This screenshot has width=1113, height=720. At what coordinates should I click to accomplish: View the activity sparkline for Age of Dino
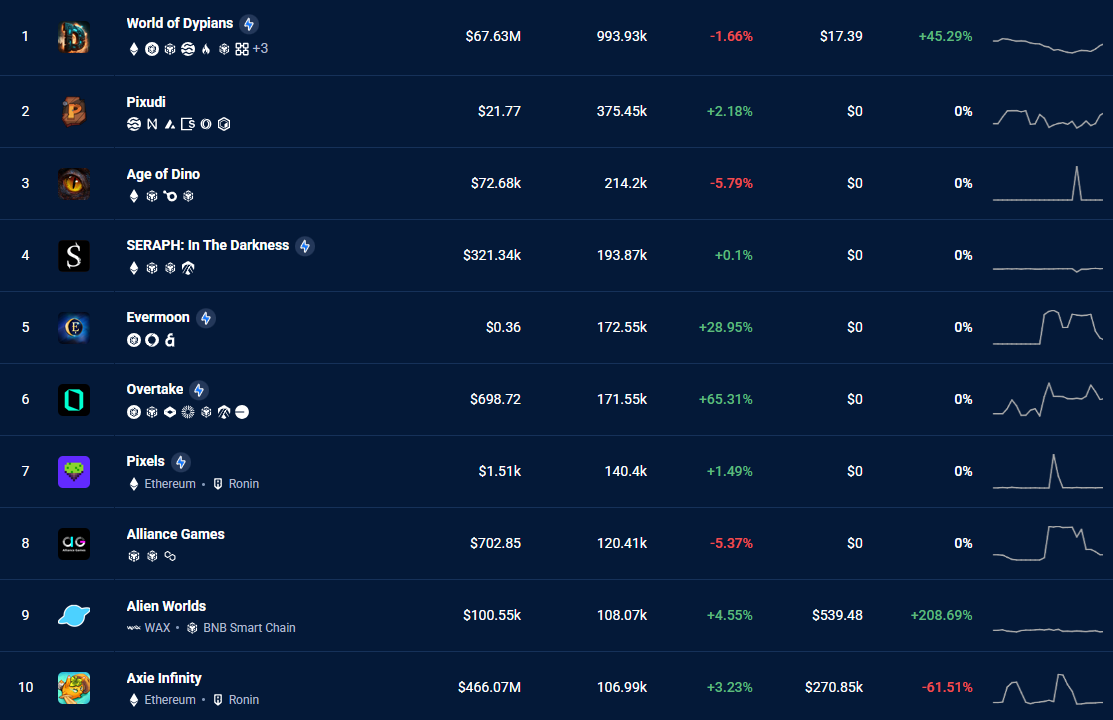(1048, 184)
